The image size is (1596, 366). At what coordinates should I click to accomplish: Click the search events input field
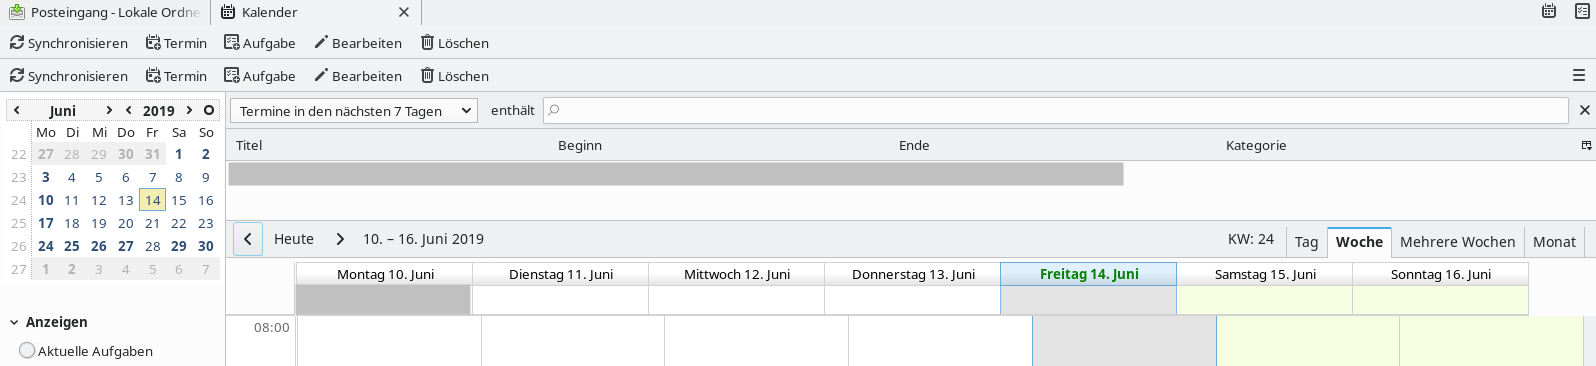pyautogui.click(x=1056, y=110)
